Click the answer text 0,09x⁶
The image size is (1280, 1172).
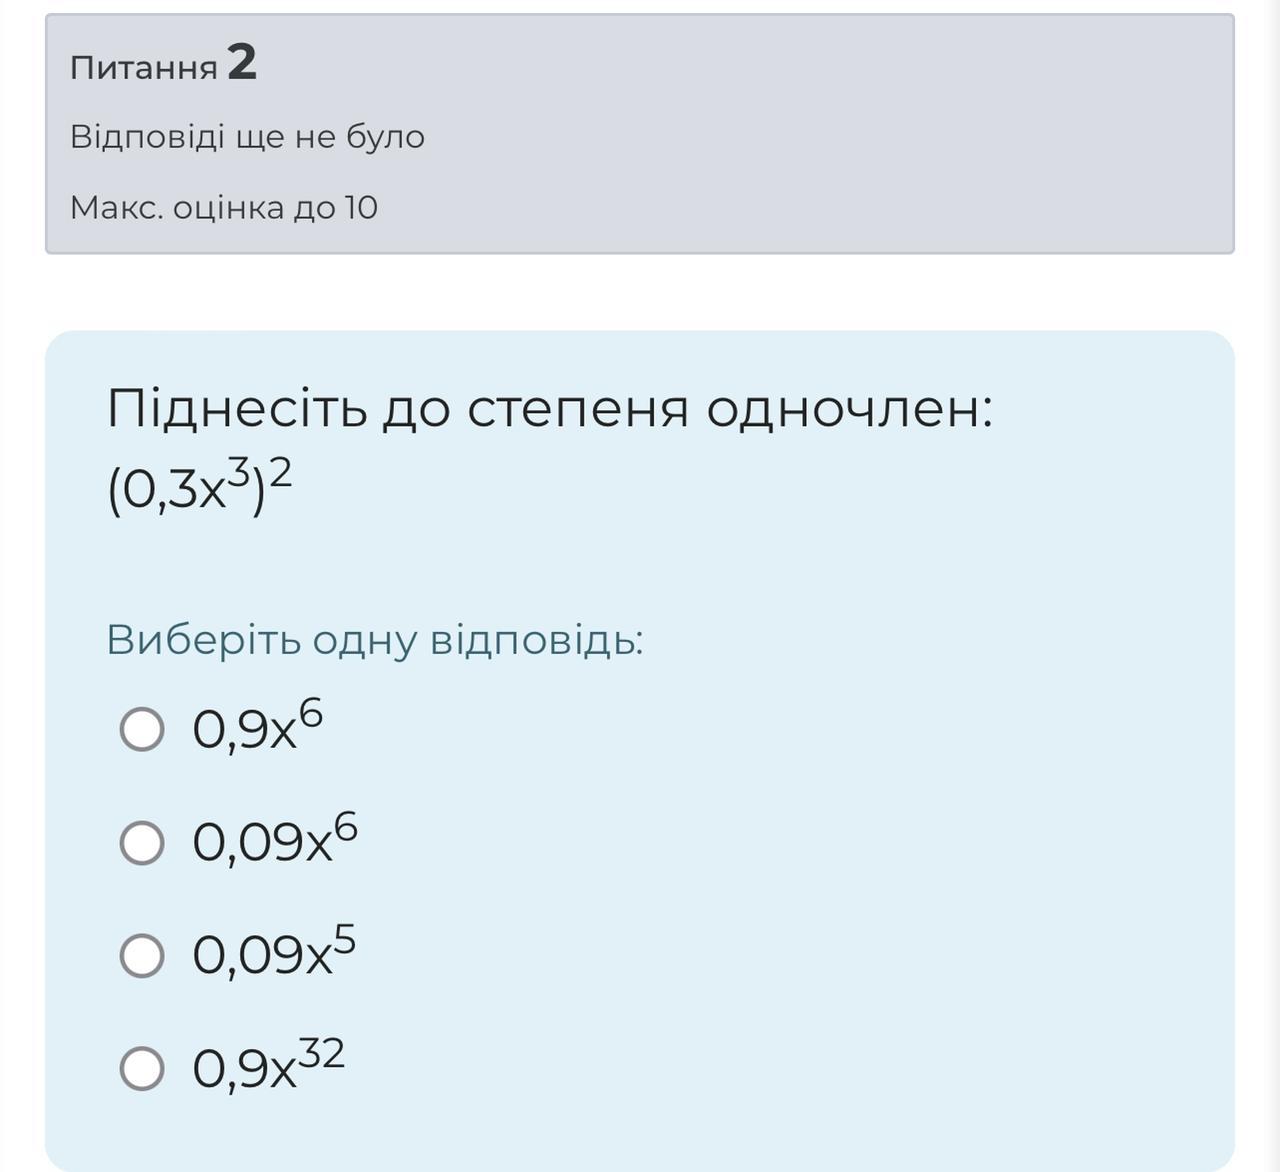274,842
